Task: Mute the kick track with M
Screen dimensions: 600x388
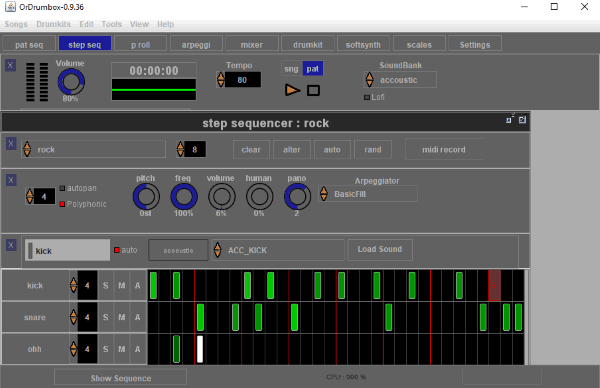Action: coord(122,285)
